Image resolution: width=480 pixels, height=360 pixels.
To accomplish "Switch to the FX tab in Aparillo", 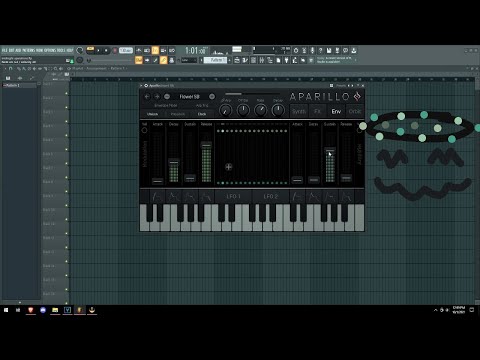I will 317,111.
